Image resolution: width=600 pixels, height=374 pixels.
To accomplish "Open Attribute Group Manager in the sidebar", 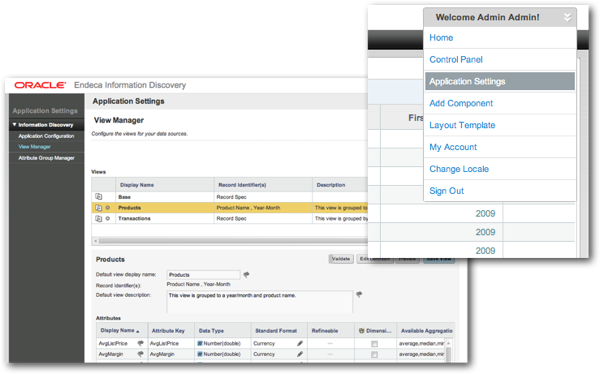I will pyautogui.click(x=46, y=158).
